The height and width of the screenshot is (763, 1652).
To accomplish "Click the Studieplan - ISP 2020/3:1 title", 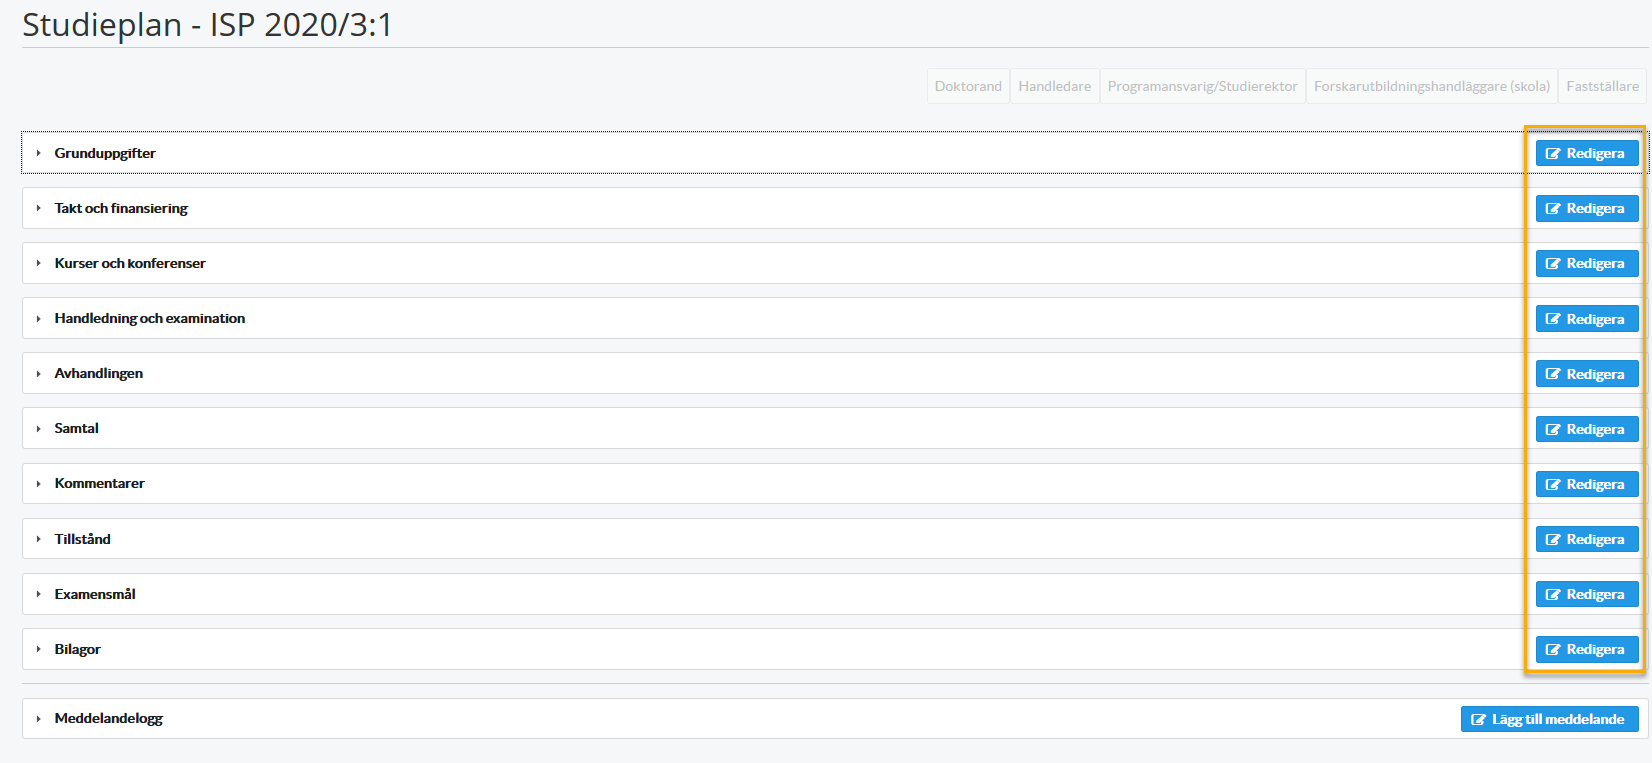I will click(x=207, y=24).
